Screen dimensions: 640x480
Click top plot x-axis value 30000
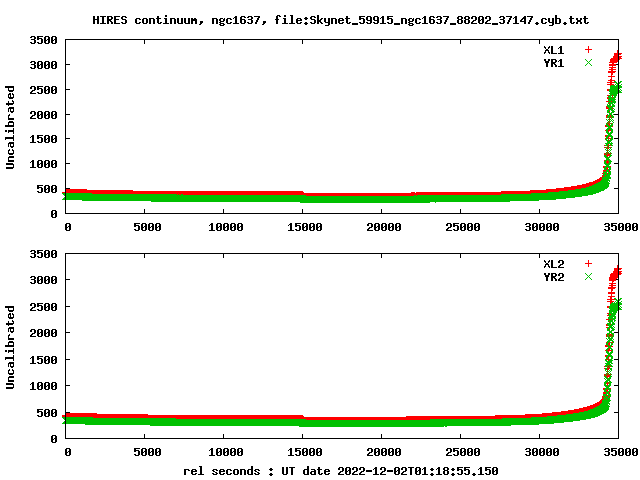[x=542, y=227]
